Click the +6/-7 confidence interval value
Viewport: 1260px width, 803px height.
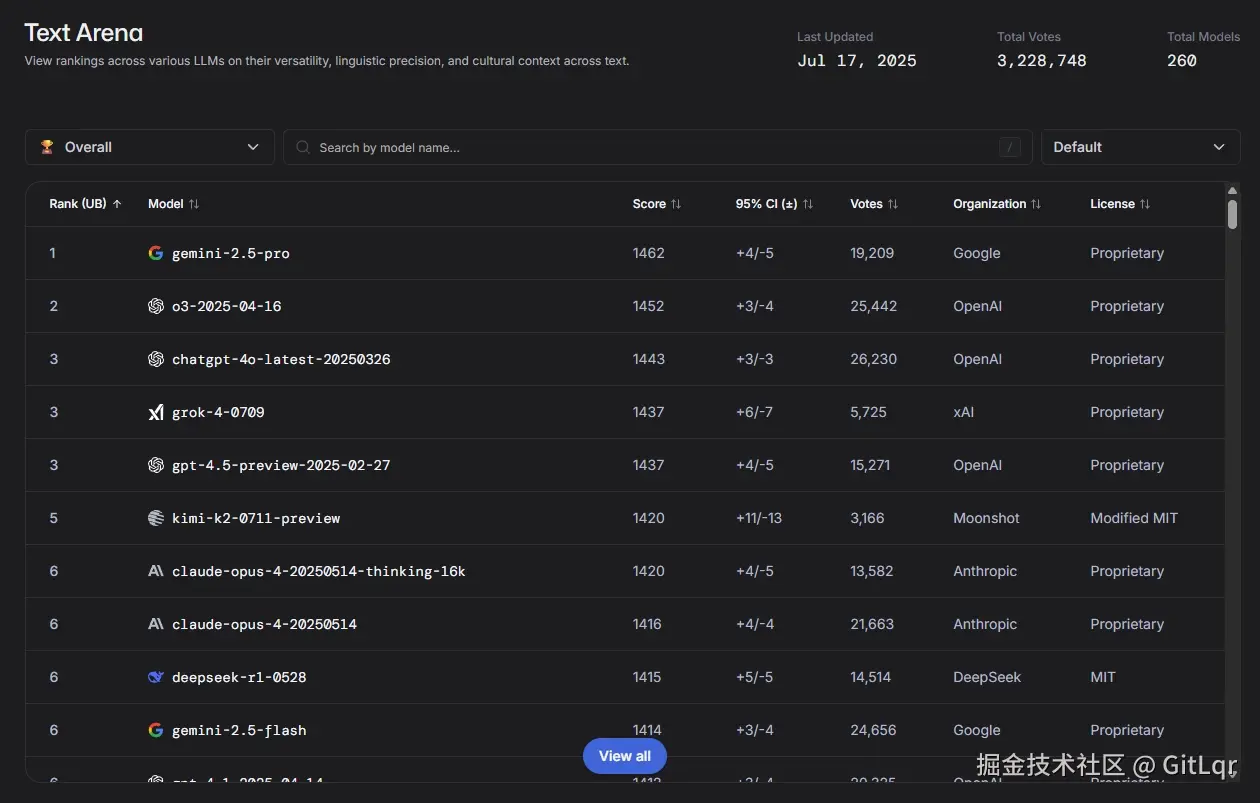click(x=754, y=412)
